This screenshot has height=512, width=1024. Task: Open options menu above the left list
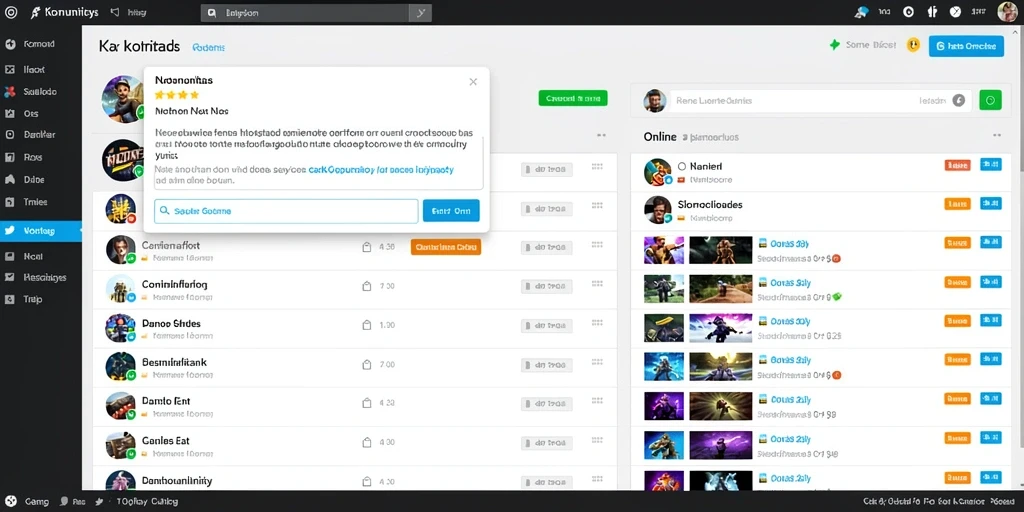[601, 136]
